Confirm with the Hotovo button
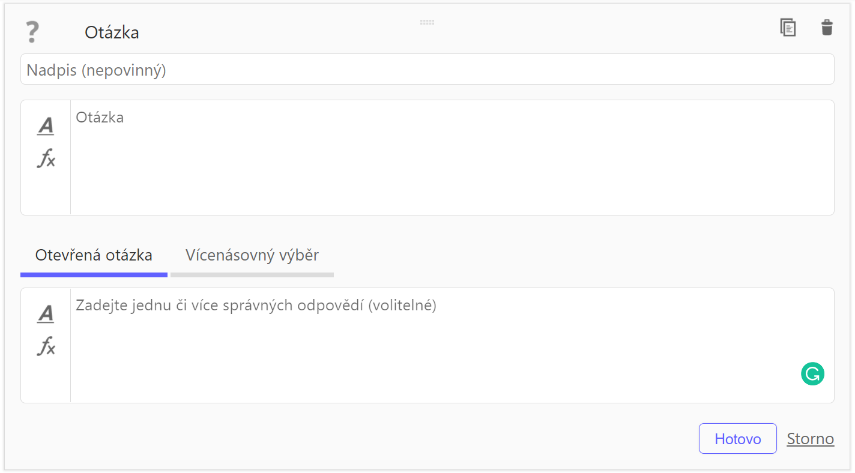Viewport: 855px width, 473px height. [x=737, y=439]
